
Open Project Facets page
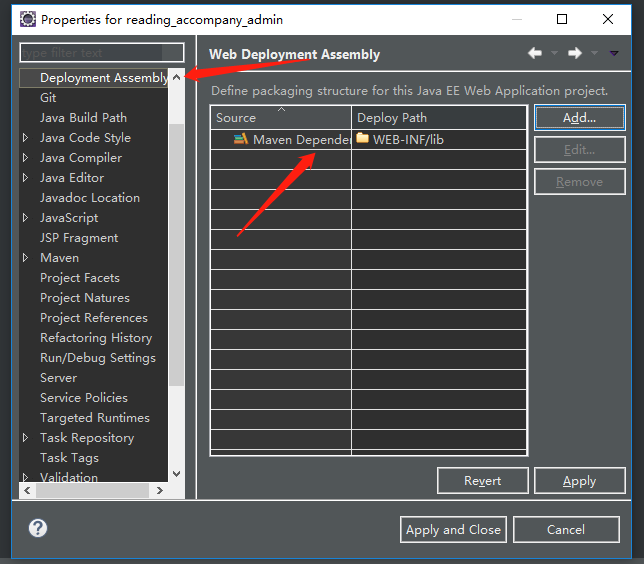click(x=80, y=278)
